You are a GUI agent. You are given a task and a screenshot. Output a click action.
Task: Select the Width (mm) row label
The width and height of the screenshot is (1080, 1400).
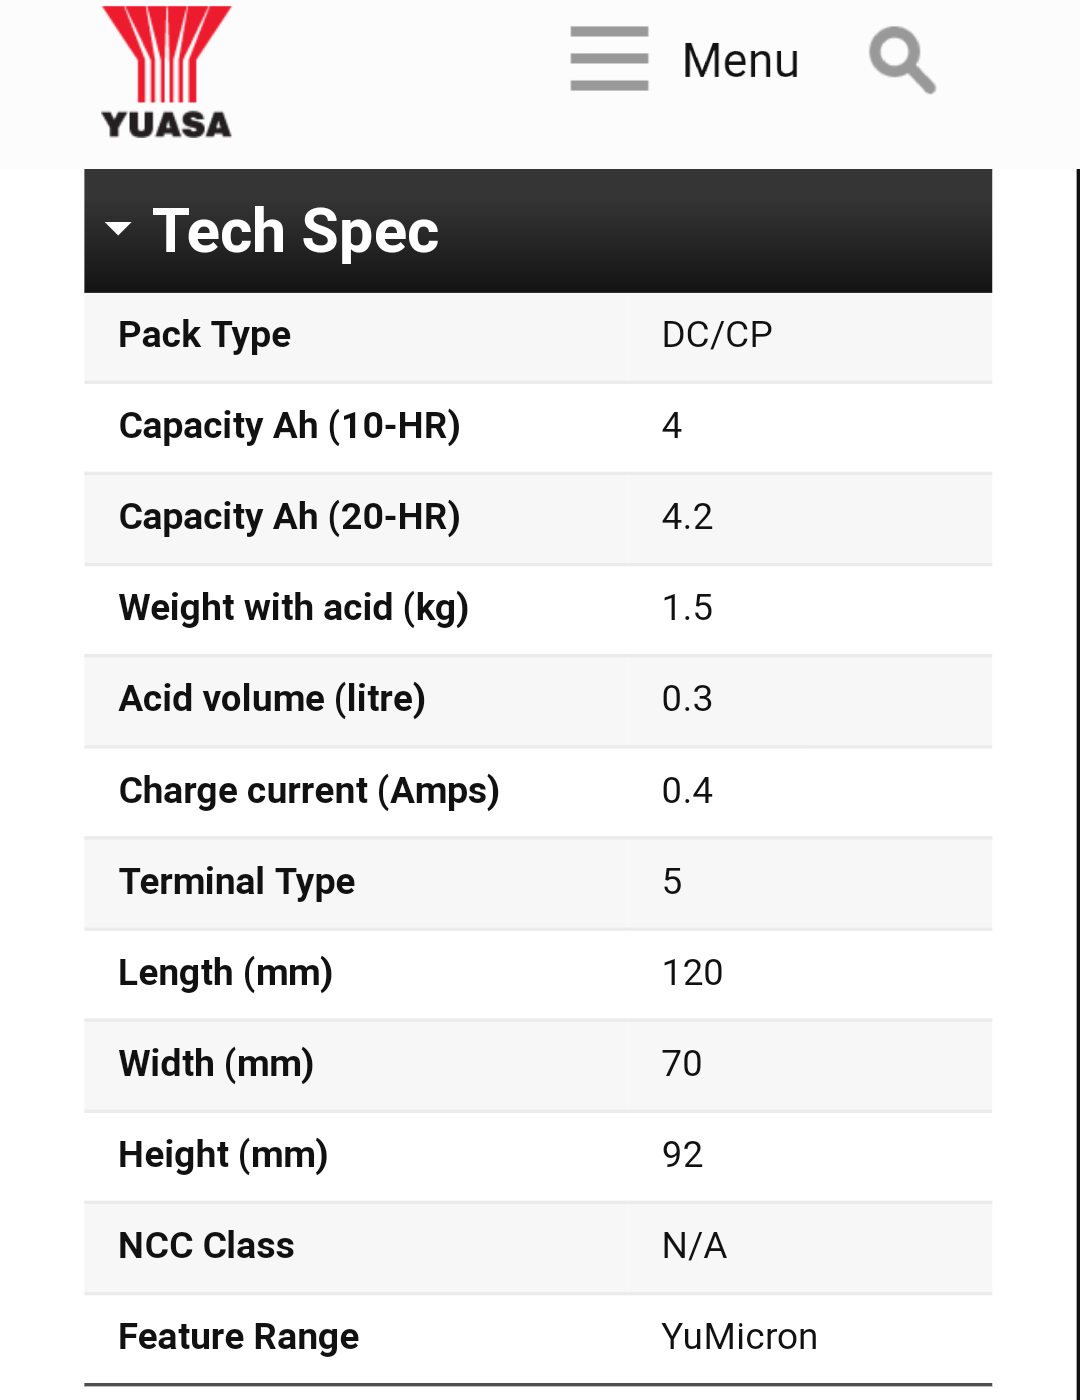point(216,1064)
